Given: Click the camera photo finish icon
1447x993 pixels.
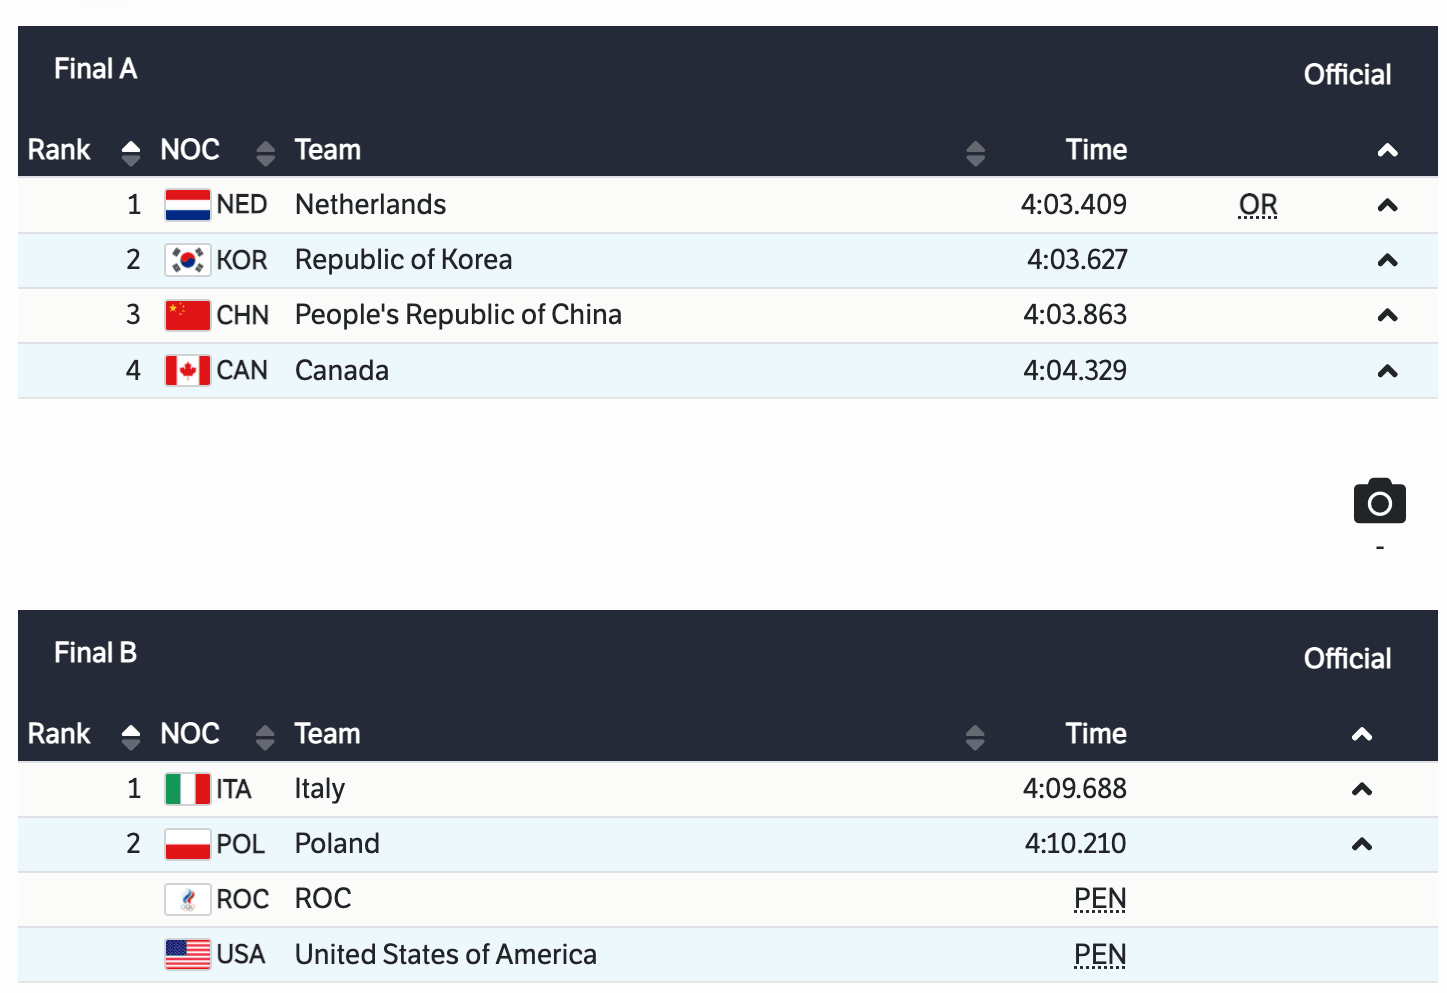Looking at the screenshot, I should pyautogui.click(x=1379, y=501).
